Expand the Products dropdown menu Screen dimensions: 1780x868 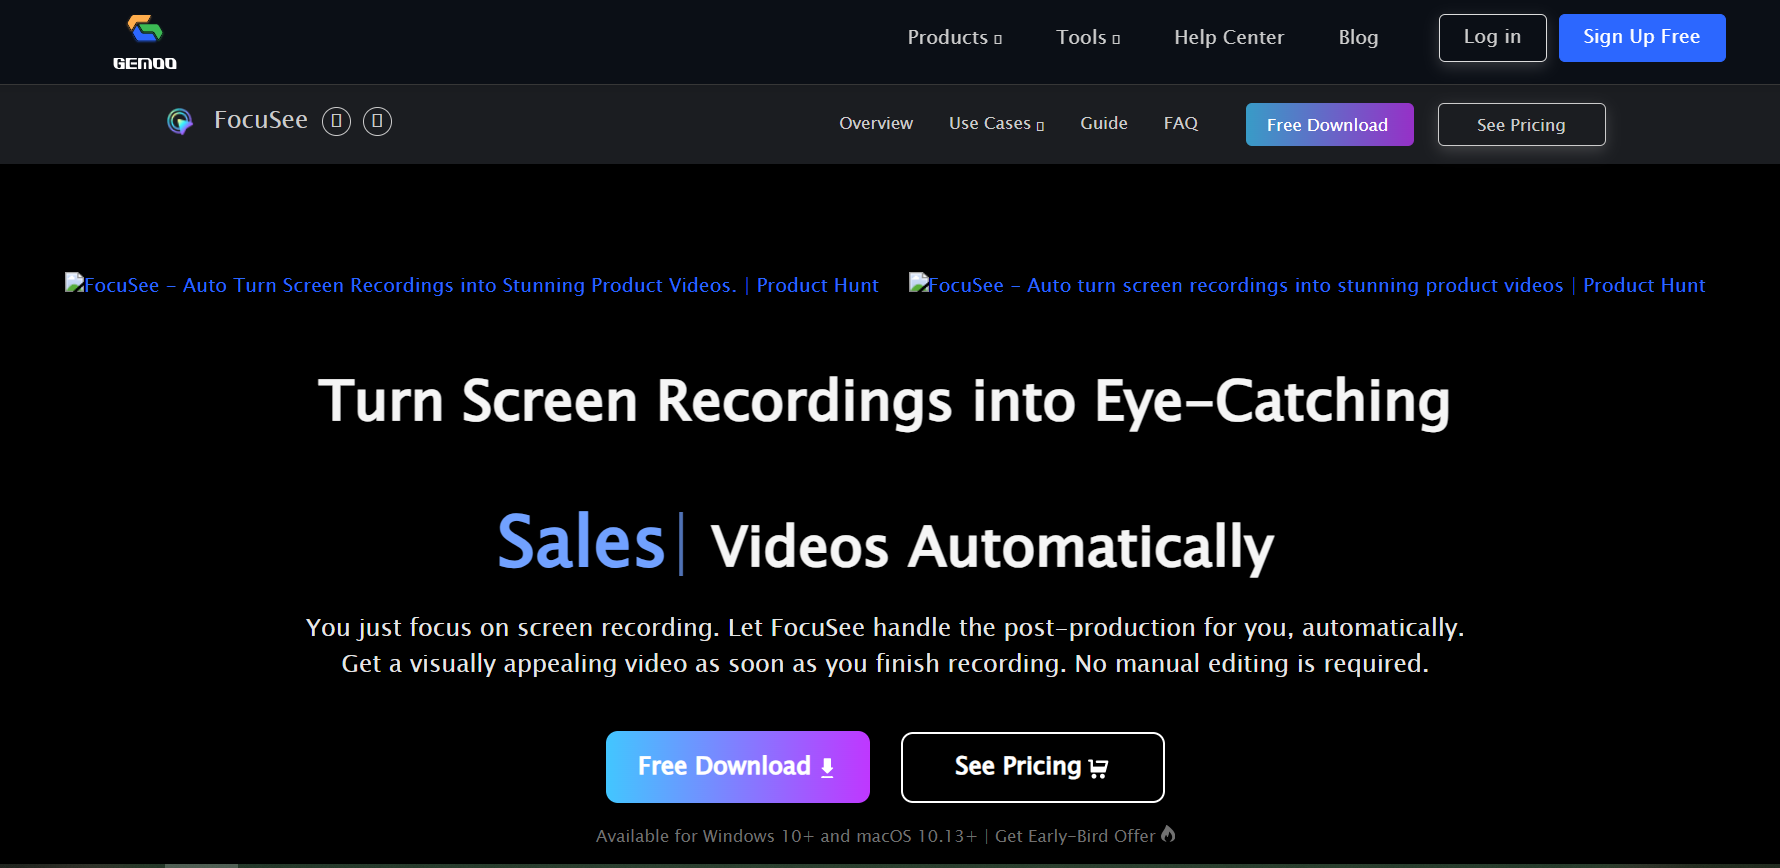click(954, 38)
